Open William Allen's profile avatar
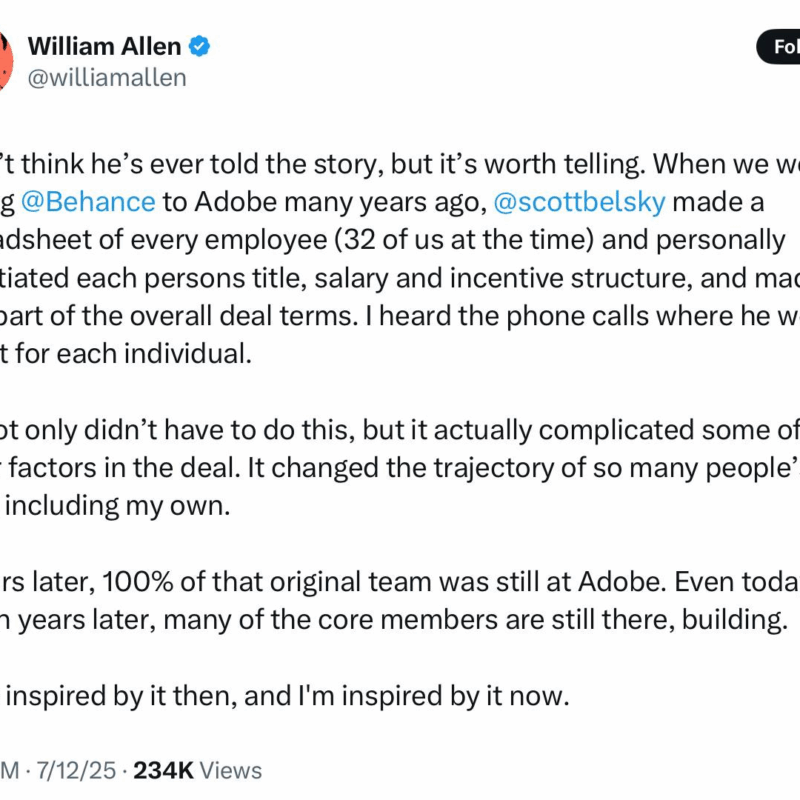This screenshot has height=800, width=800. click(x=5, y=60)
